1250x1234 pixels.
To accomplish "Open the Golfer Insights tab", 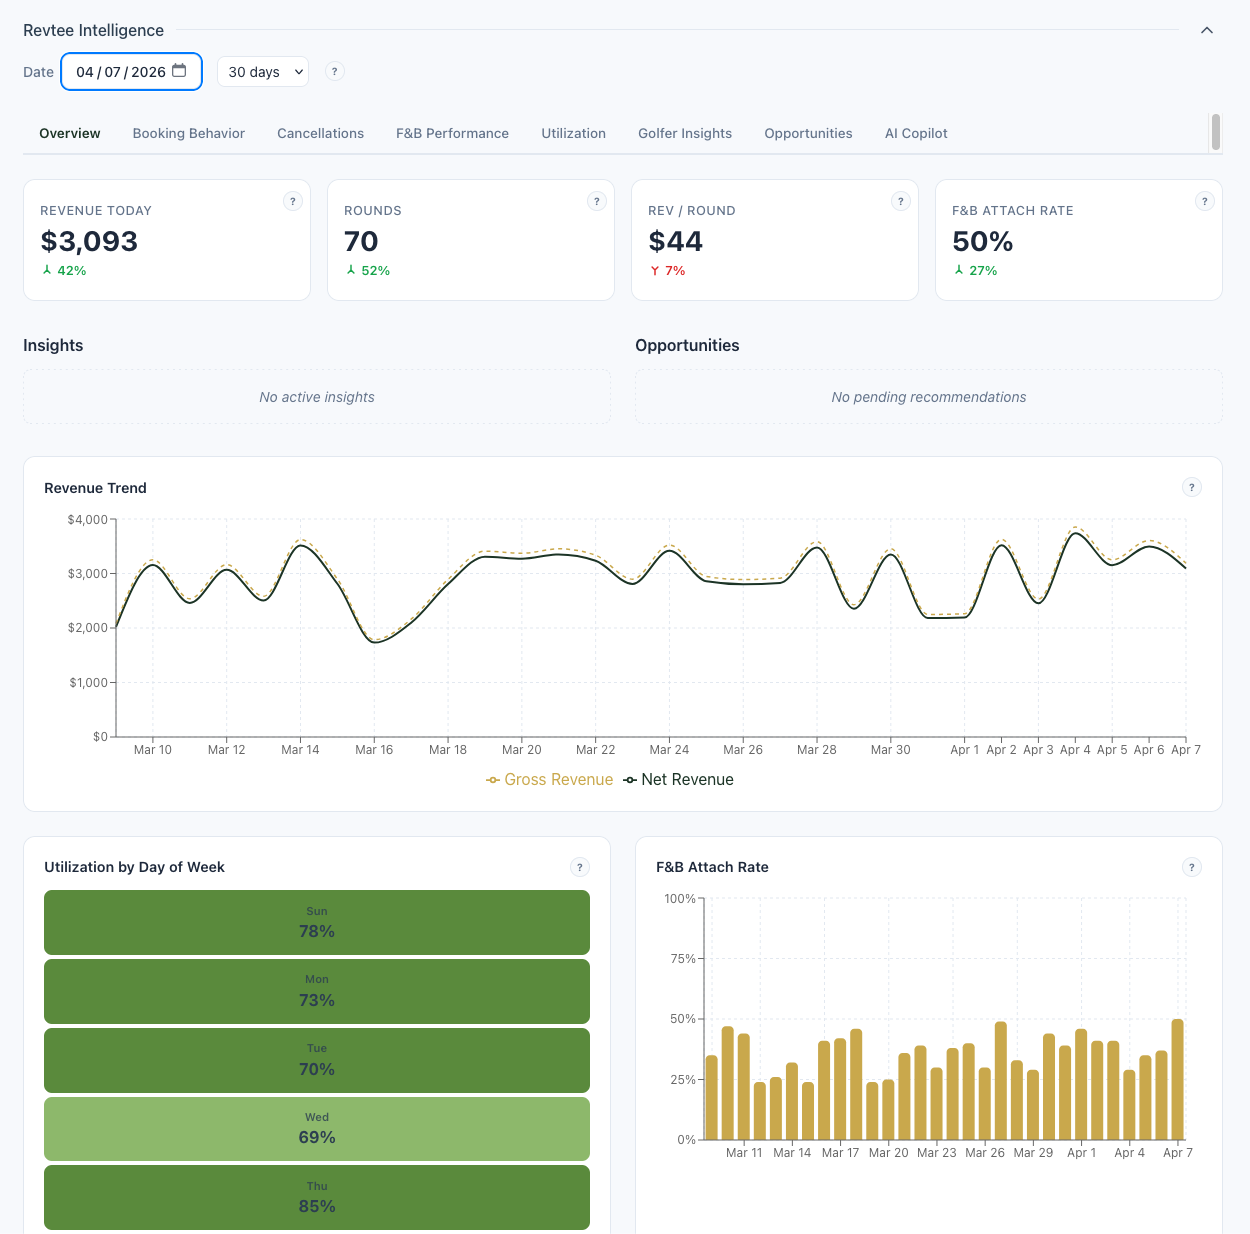I will 684,133.
